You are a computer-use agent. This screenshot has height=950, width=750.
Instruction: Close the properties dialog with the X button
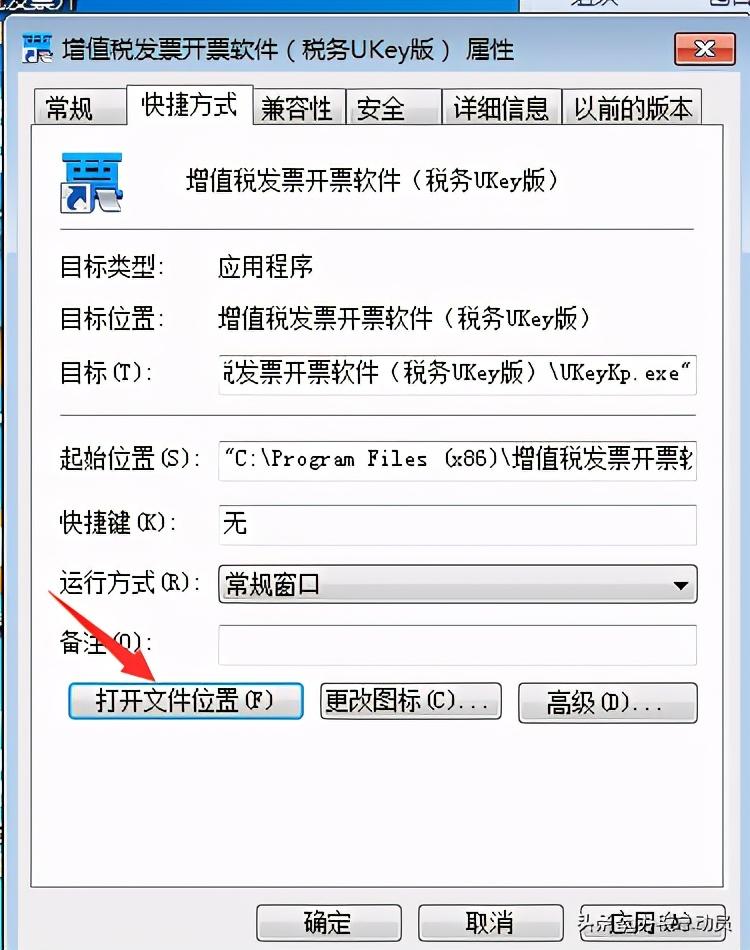705,48
